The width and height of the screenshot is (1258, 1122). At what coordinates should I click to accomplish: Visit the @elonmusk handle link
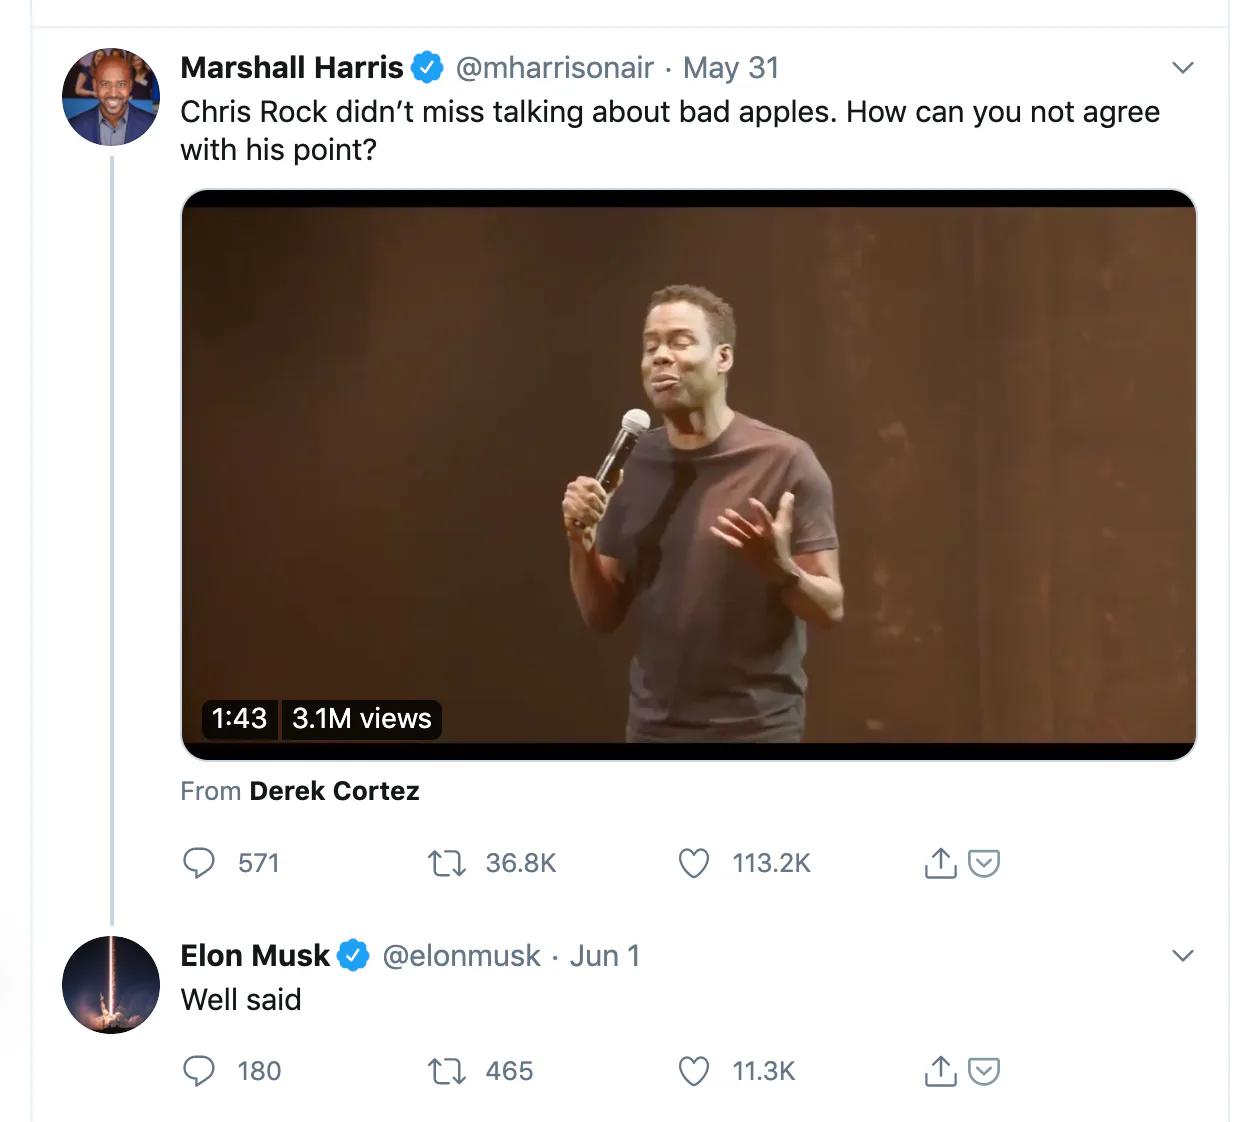(461, 956)
